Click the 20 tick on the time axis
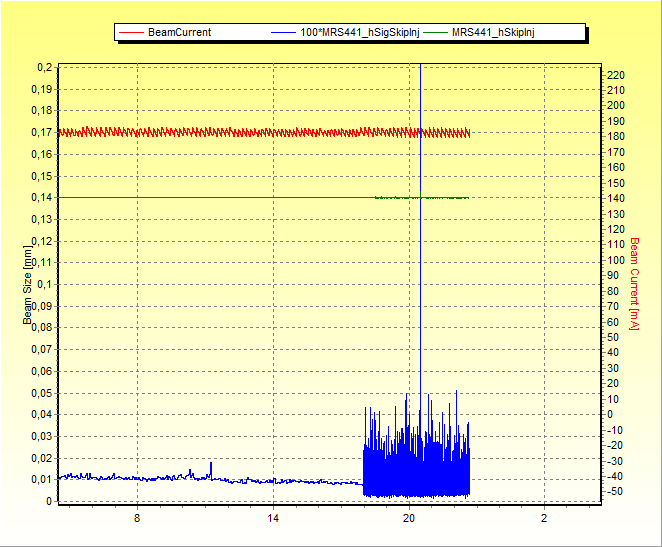Image resolution: width=662 pixels, height=547 pixels. click(x=408, y=519)
